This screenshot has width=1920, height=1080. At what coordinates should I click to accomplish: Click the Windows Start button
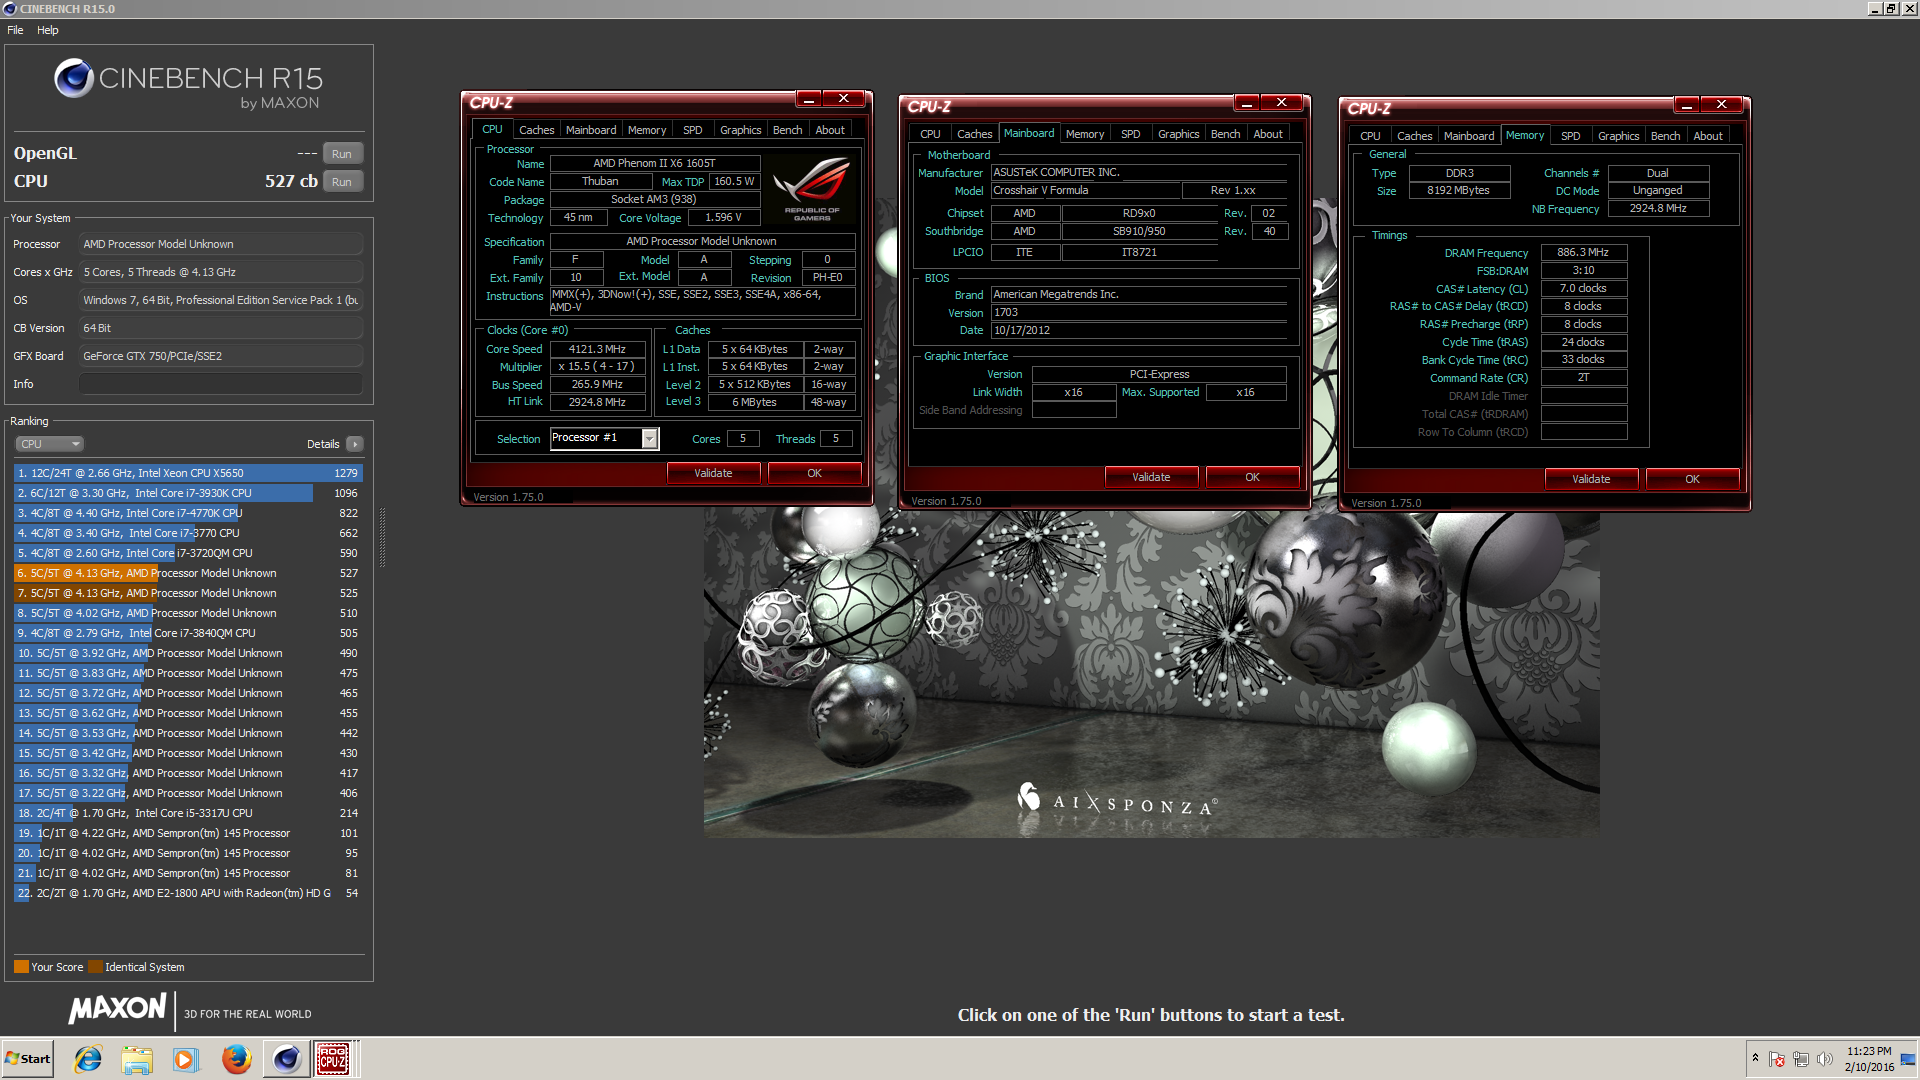pos(28,1059)
